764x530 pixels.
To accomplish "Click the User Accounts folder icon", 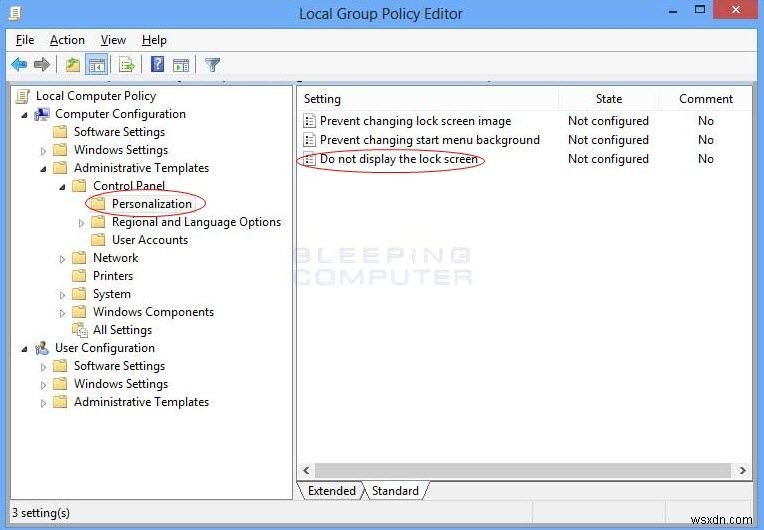I will tap(98, 240).
